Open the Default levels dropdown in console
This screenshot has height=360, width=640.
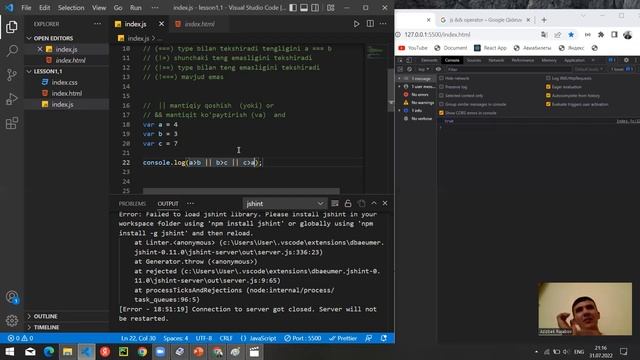pos(589,69)
